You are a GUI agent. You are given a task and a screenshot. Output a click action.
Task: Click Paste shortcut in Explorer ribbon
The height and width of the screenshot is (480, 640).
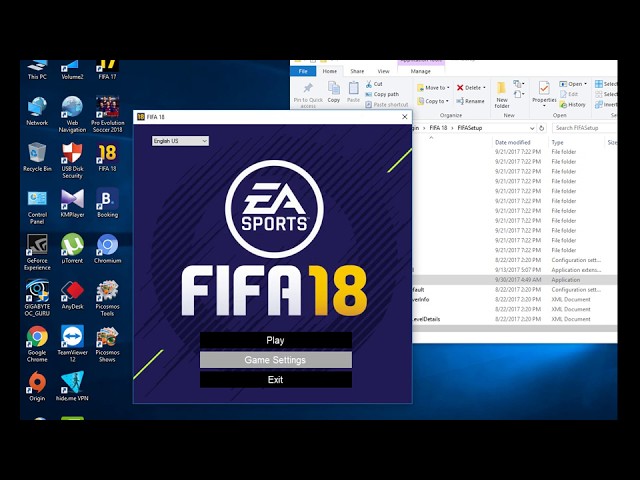(387, 104)
